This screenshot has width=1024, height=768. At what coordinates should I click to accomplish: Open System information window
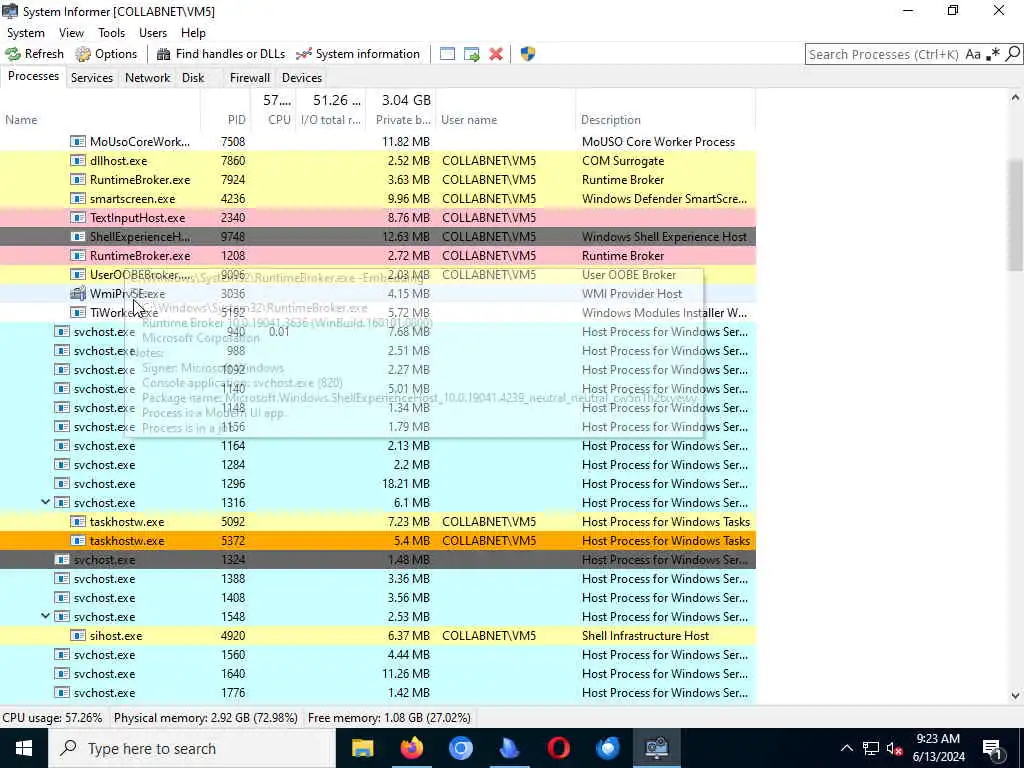(358, 54)
